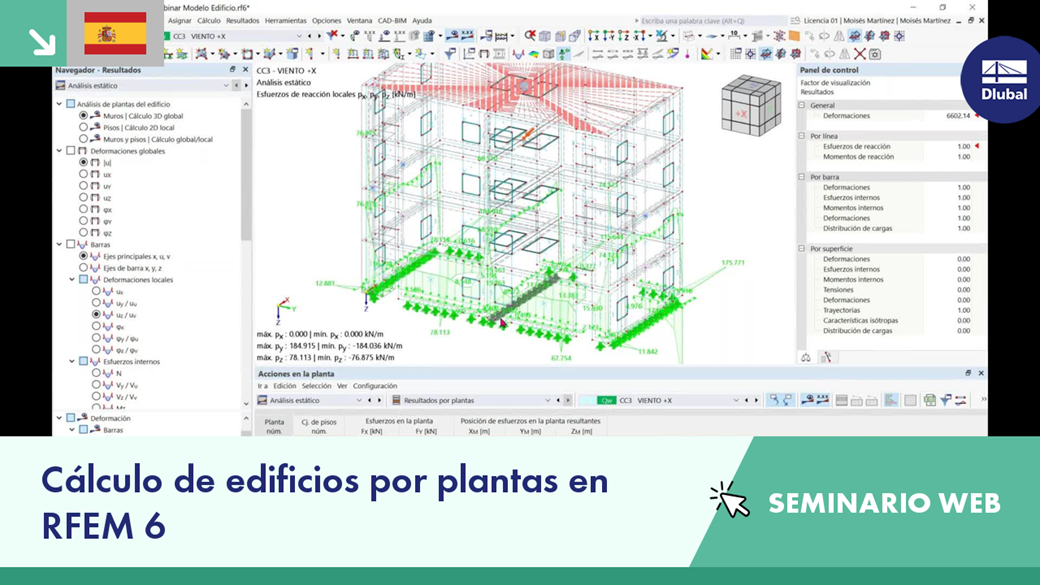Select the uz global deformation radio button

84,198
